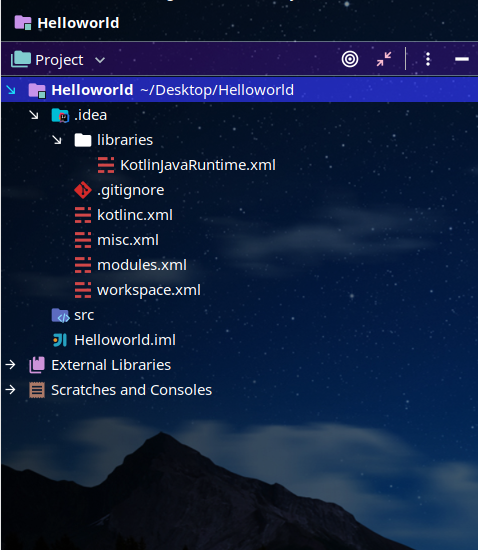Select the libraries folder label
Viewport: 478px width, 550px height.
click(x=125, y=140)
